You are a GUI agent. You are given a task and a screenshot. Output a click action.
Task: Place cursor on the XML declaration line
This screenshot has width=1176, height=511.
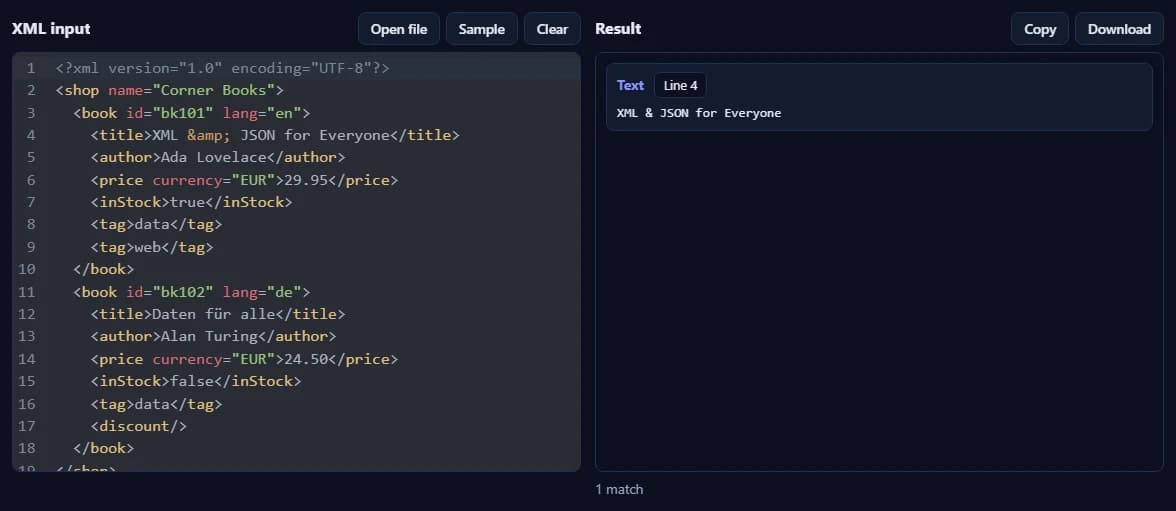(x=223, y=68)
